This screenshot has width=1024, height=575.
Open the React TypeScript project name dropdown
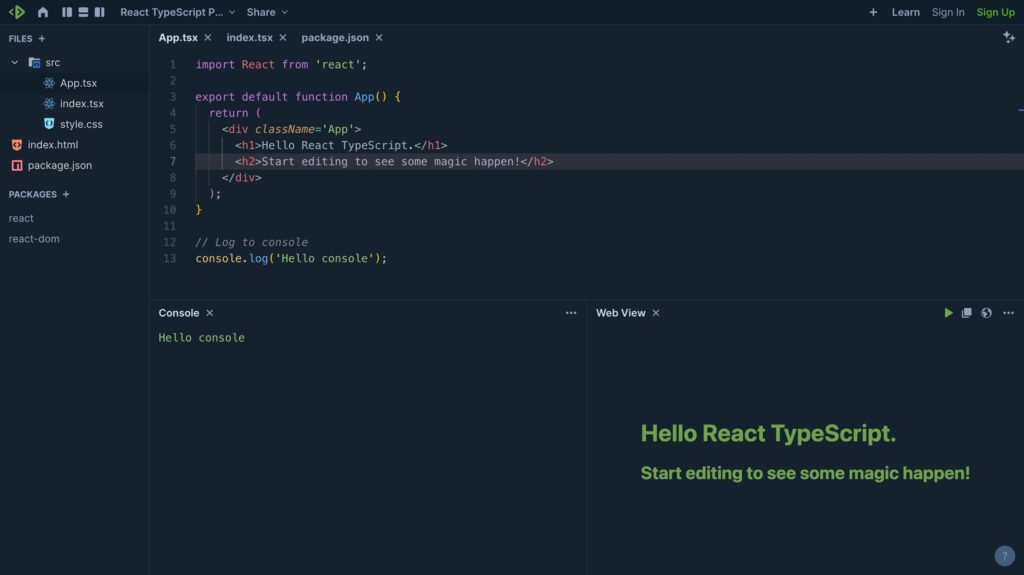(177, 12)
